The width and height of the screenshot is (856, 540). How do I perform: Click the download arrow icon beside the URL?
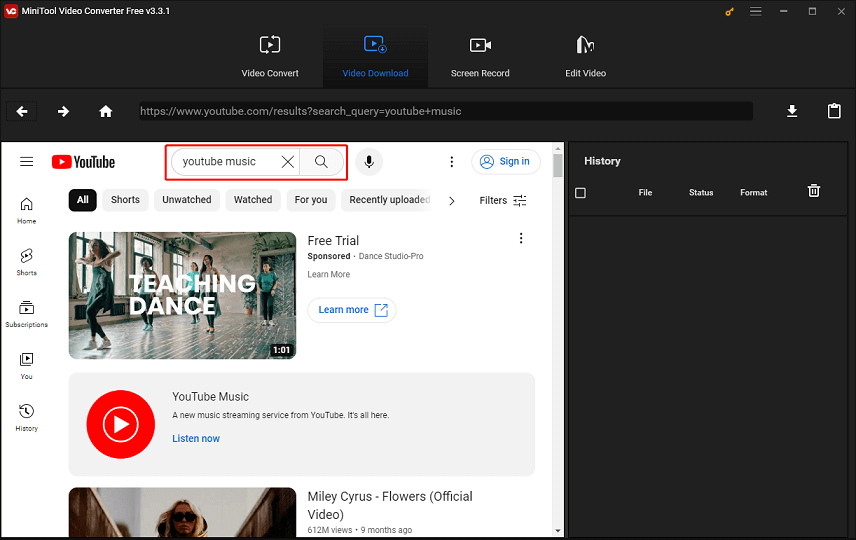(x=792, y=111)
